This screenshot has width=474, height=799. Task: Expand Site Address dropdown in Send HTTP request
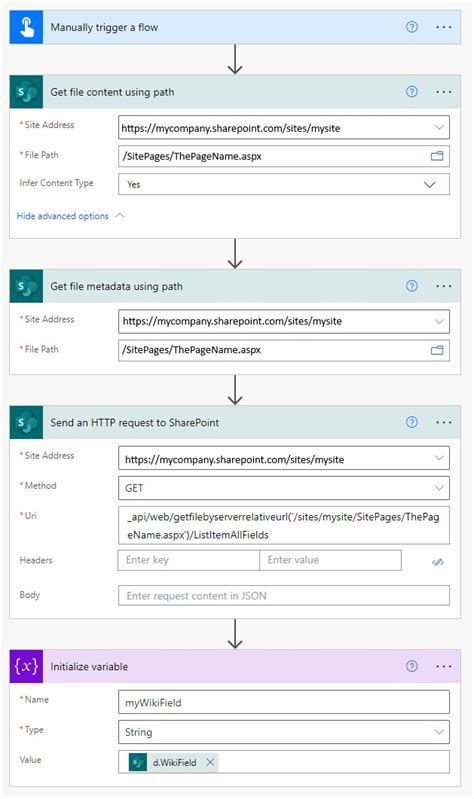(x=439, y=459)
